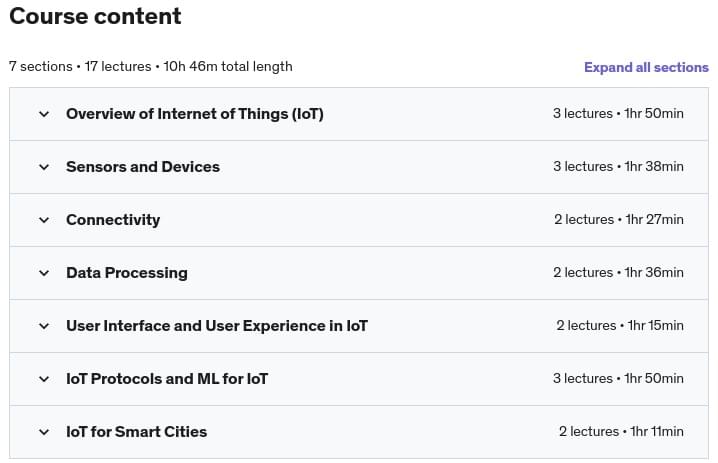718x463 pixels.
Task: Open the IoT for Smart Cities title
Action: pyautogui.click(x=136, y=432)
